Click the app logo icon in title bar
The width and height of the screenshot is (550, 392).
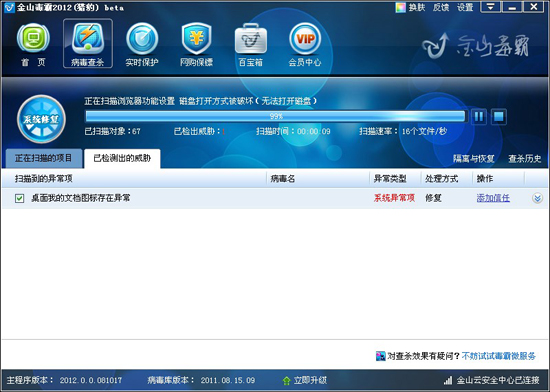tap(9, 7)
